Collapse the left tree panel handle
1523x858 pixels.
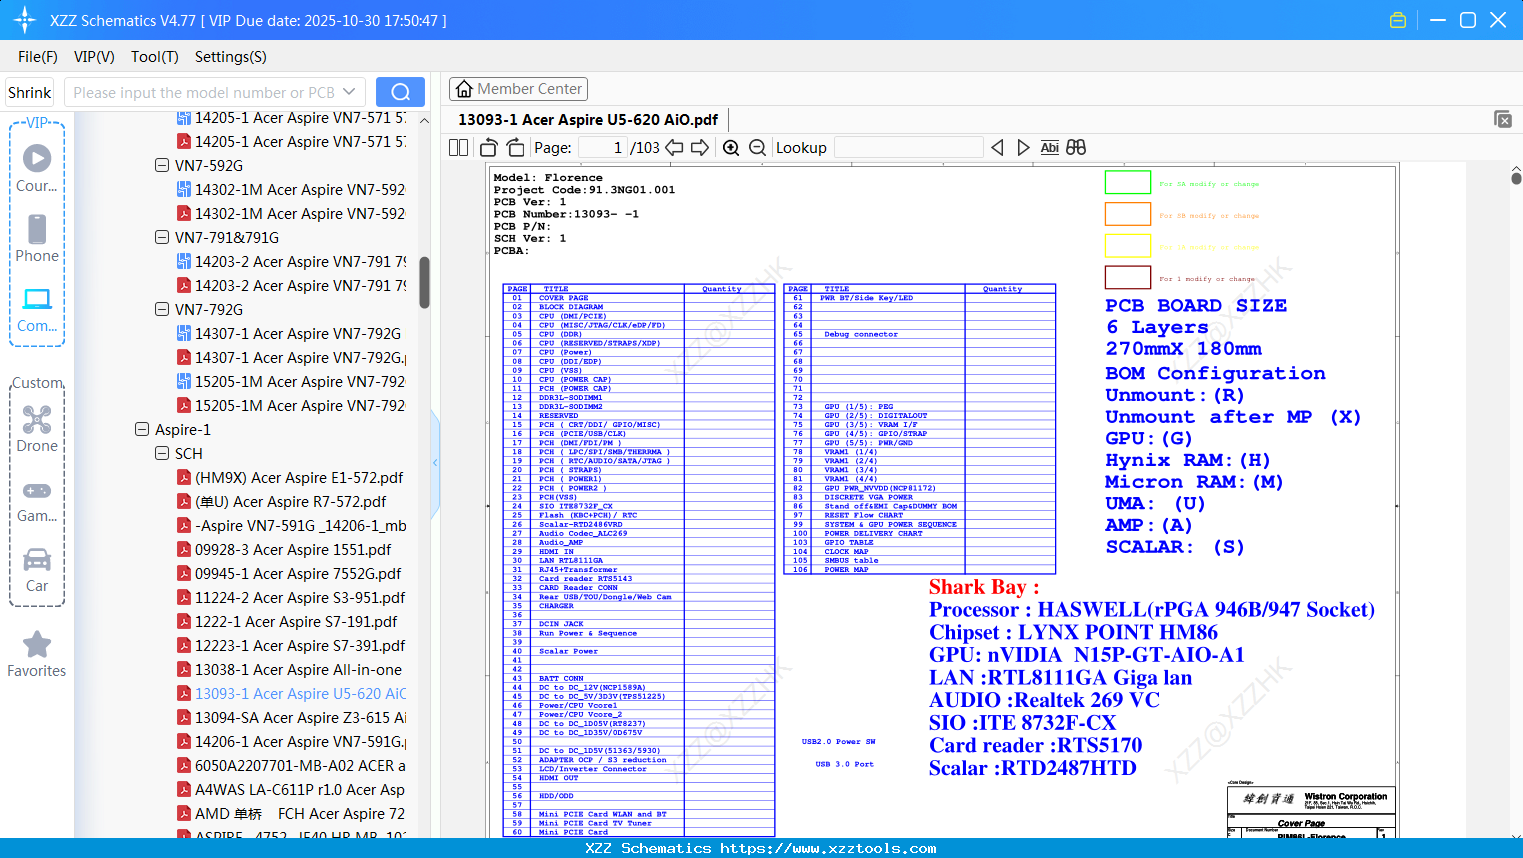click(435, 463)
